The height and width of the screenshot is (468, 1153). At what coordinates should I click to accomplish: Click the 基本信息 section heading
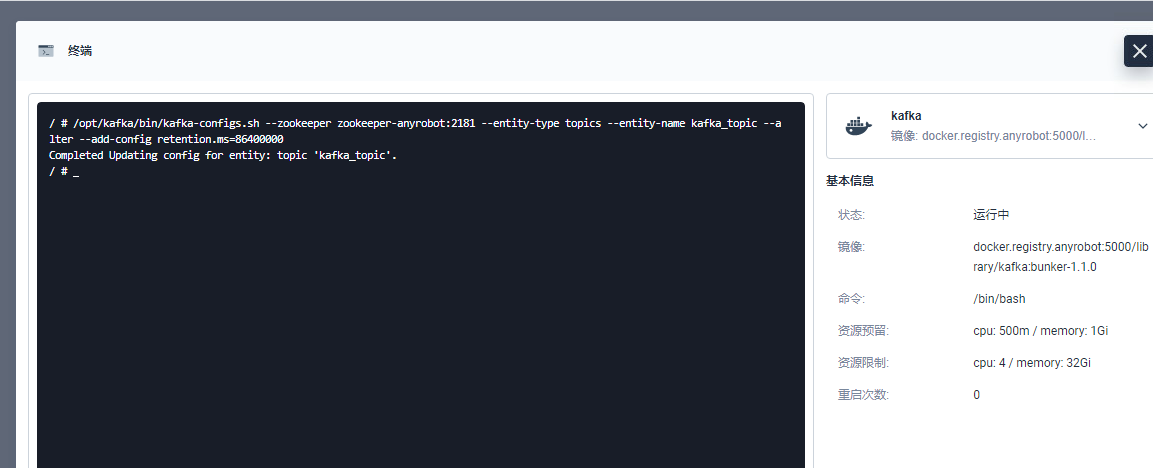tap(849, 181)
